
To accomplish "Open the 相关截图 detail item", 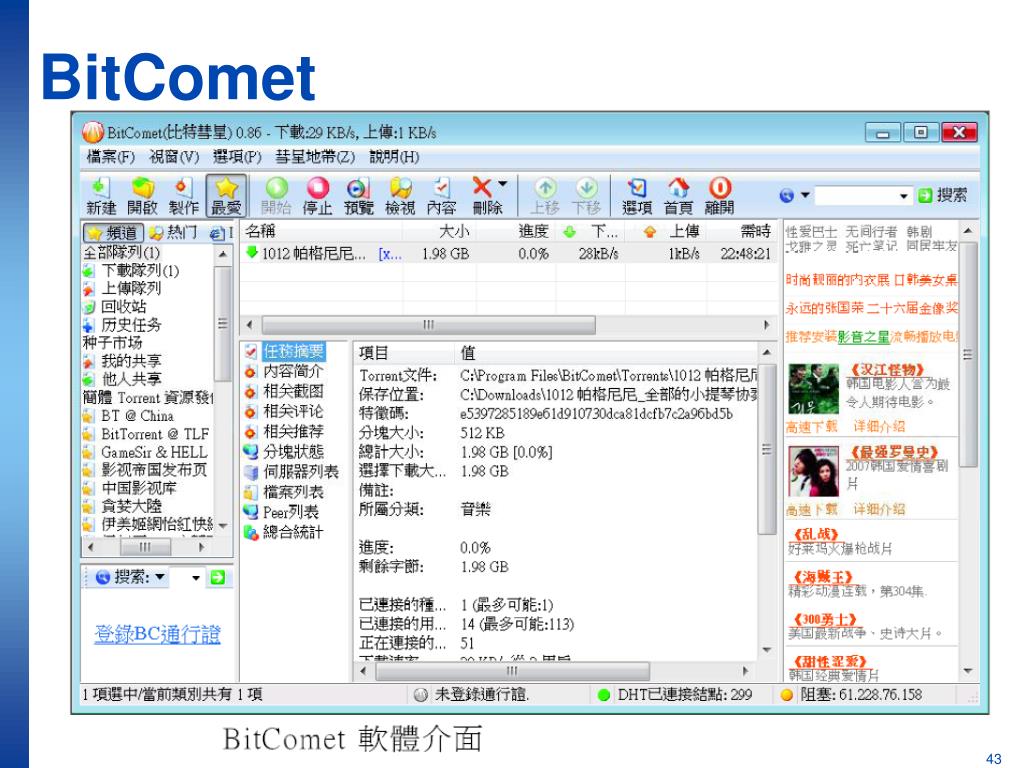I will pyautogui.click(x=293, y=392).
